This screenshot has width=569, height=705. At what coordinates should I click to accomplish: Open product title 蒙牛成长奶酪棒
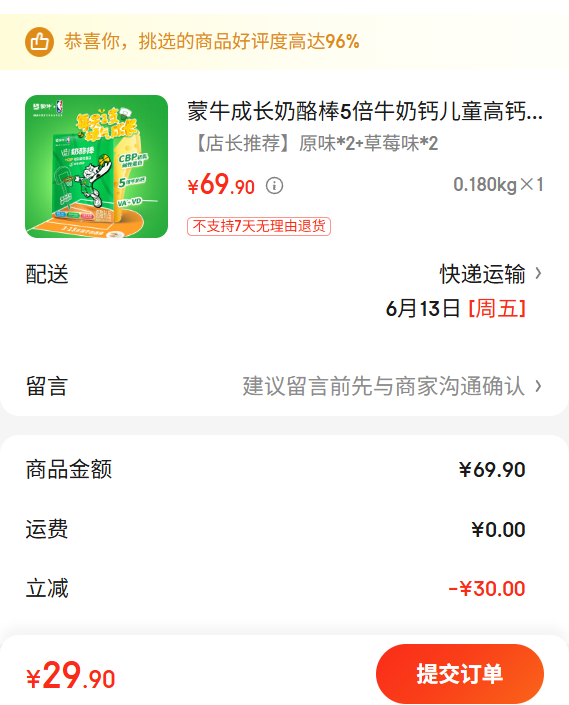pyautogui.click(x=365, y=112)
